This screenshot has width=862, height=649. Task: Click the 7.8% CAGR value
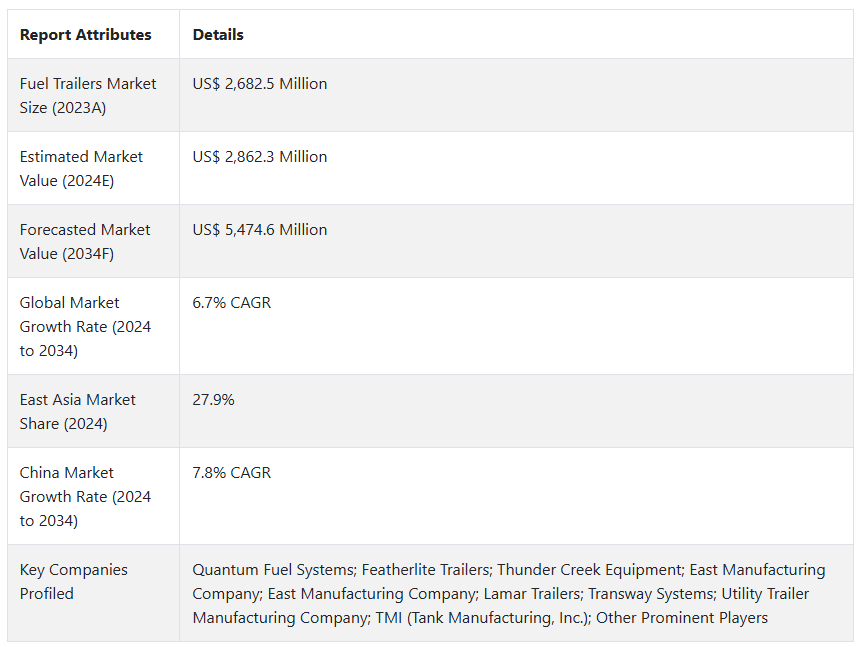click(232, 473)
